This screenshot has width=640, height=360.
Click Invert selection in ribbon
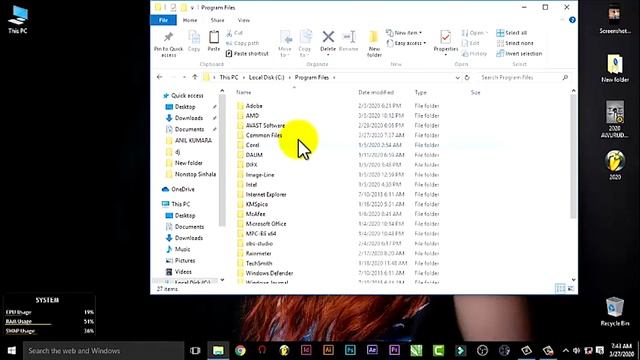point(519,53)
